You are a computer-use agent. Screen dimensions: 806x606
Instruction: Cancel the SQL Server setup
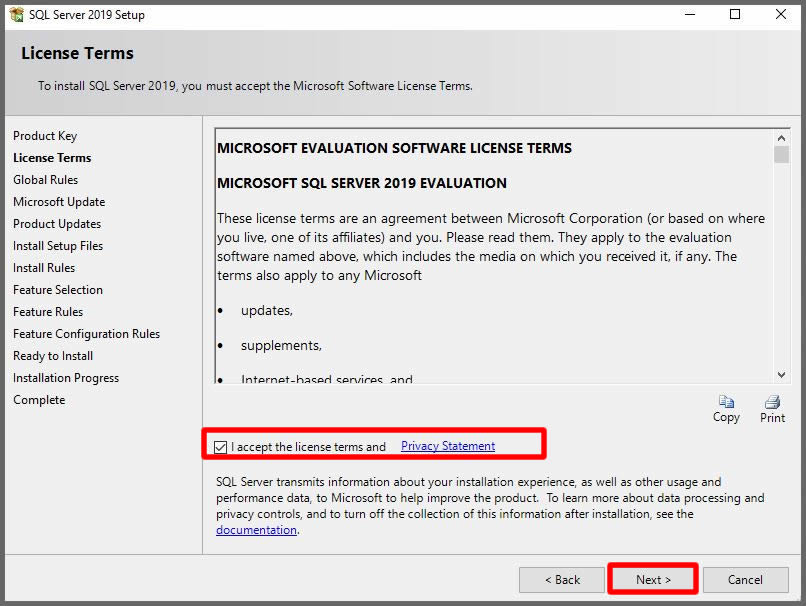[x=745, y=580]
